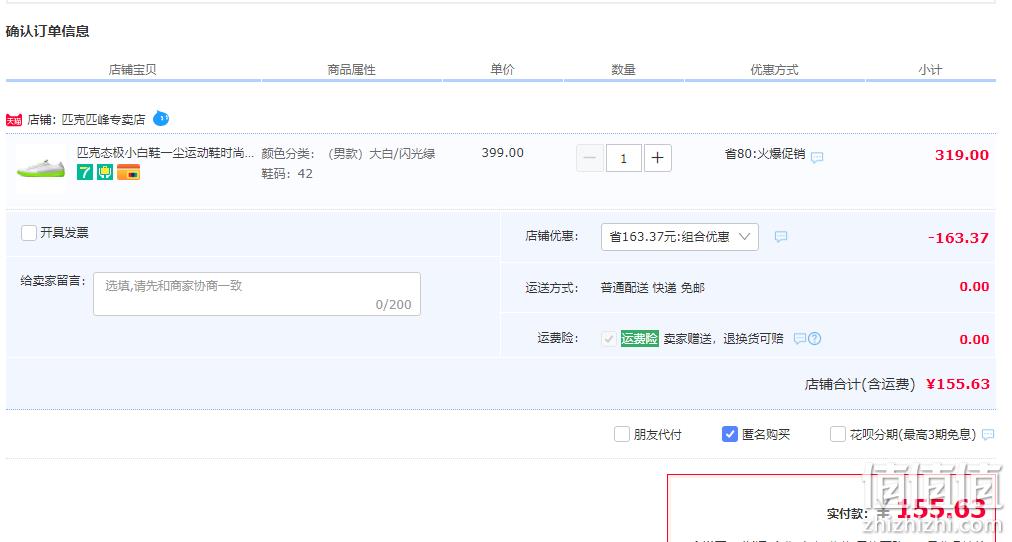Increase quantity with the plus button
The height and width of the screenshot is (542, 1012).
pyautogui.click(x=658, y=158)
